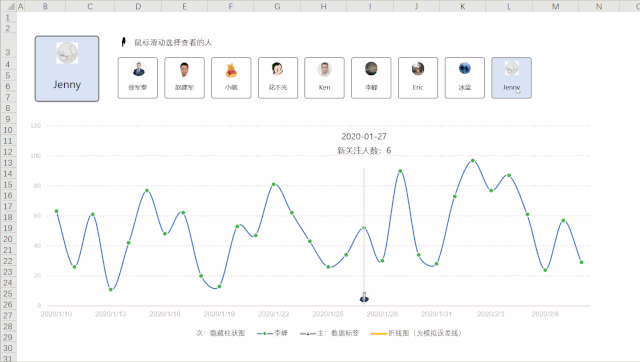640x362 pixels.
Task: Select column B header
Action: 45,6
